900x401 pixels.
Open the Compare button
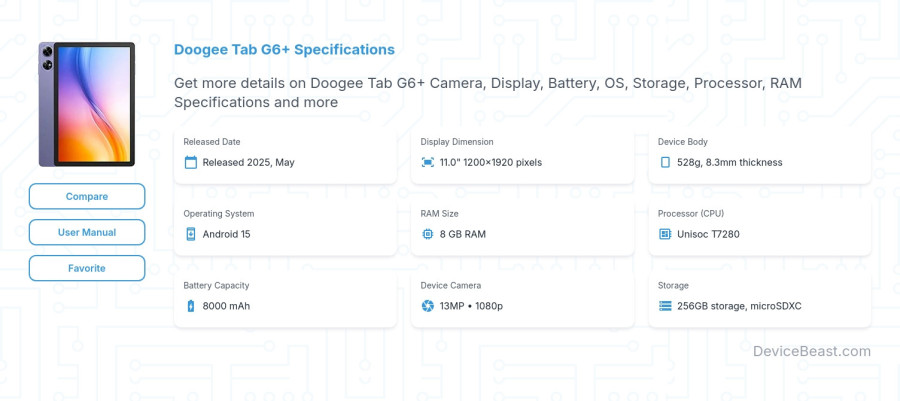[87, 196]
